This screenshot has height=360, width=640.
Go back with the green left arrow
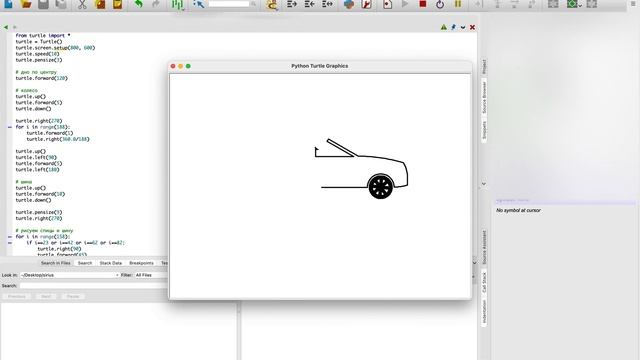click(x=6, y=27)
